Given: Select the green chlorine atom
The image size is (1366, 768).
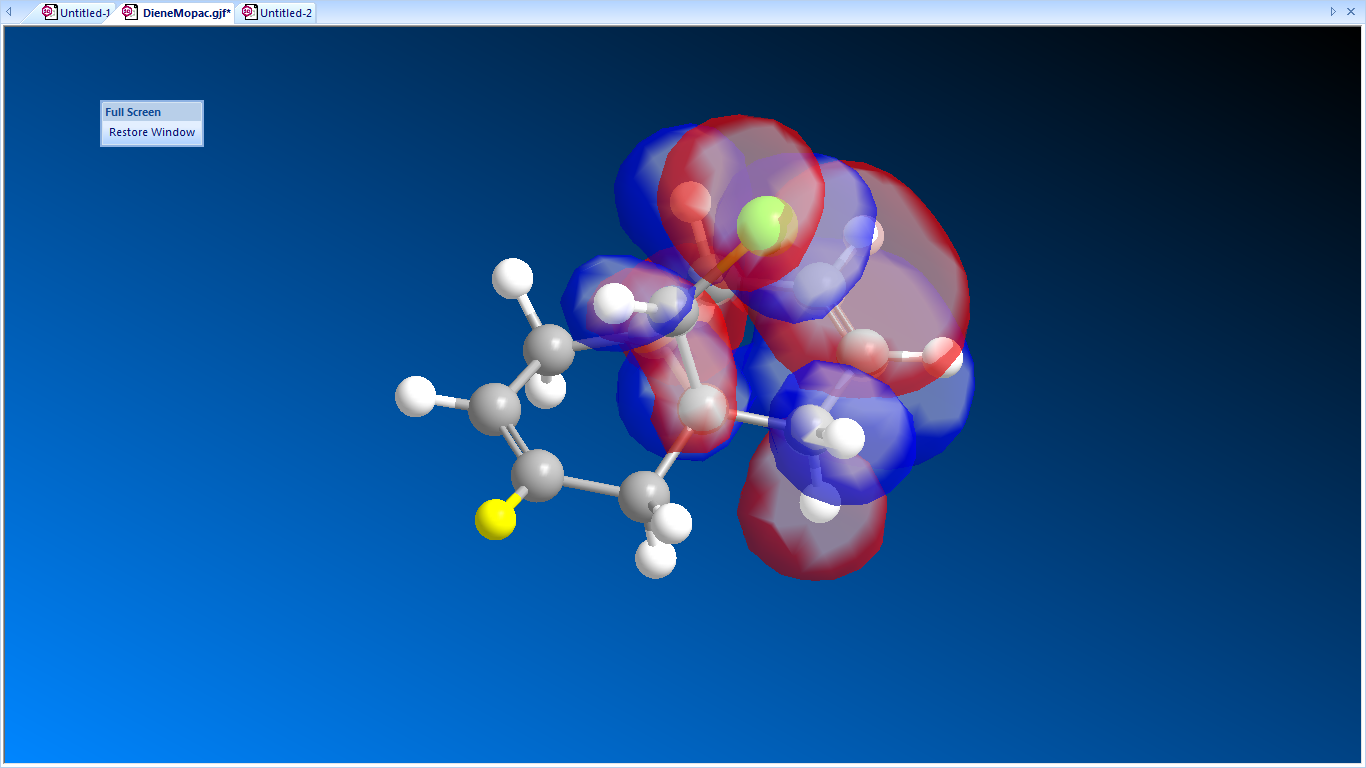Looking at the screenshot, I should click(x=767, y=224).
